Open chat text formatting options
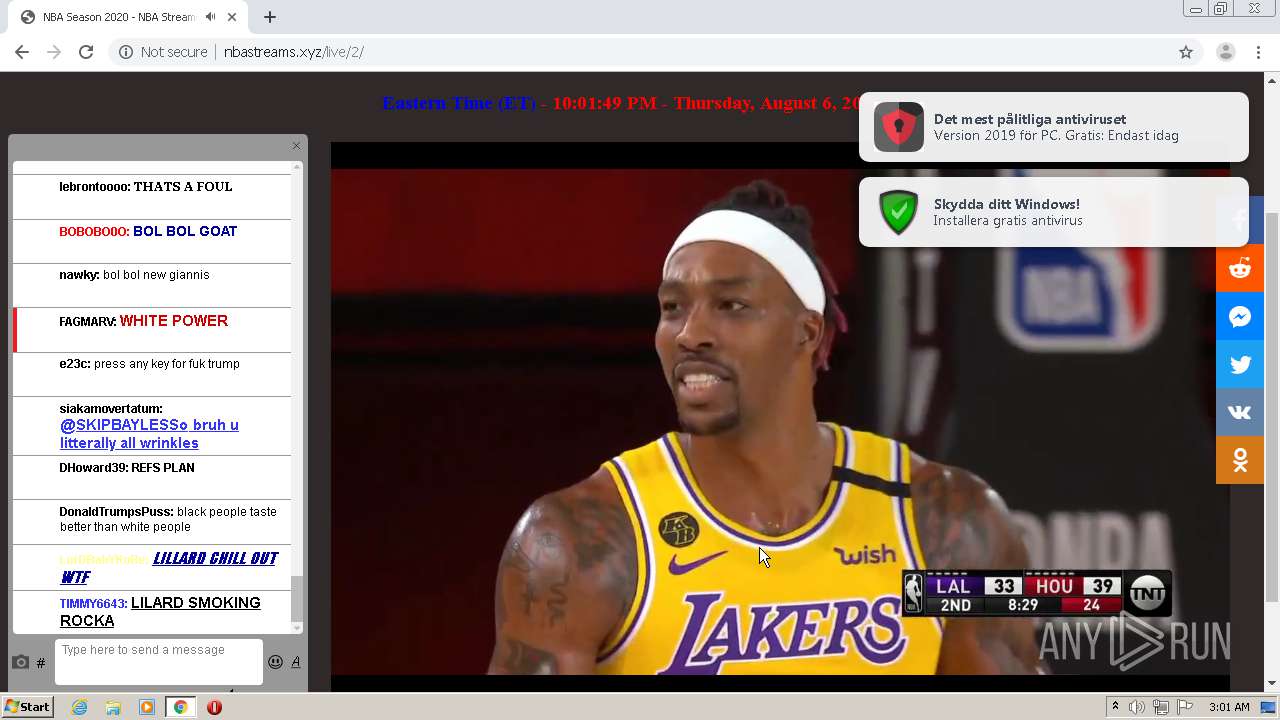 tap(296, 662)
